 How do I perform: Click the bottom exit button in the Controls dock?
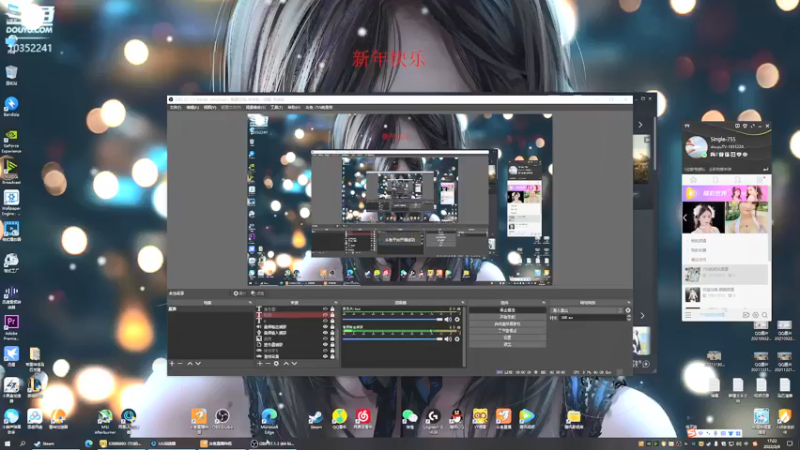pyautogui.click(x=507, y=344)
